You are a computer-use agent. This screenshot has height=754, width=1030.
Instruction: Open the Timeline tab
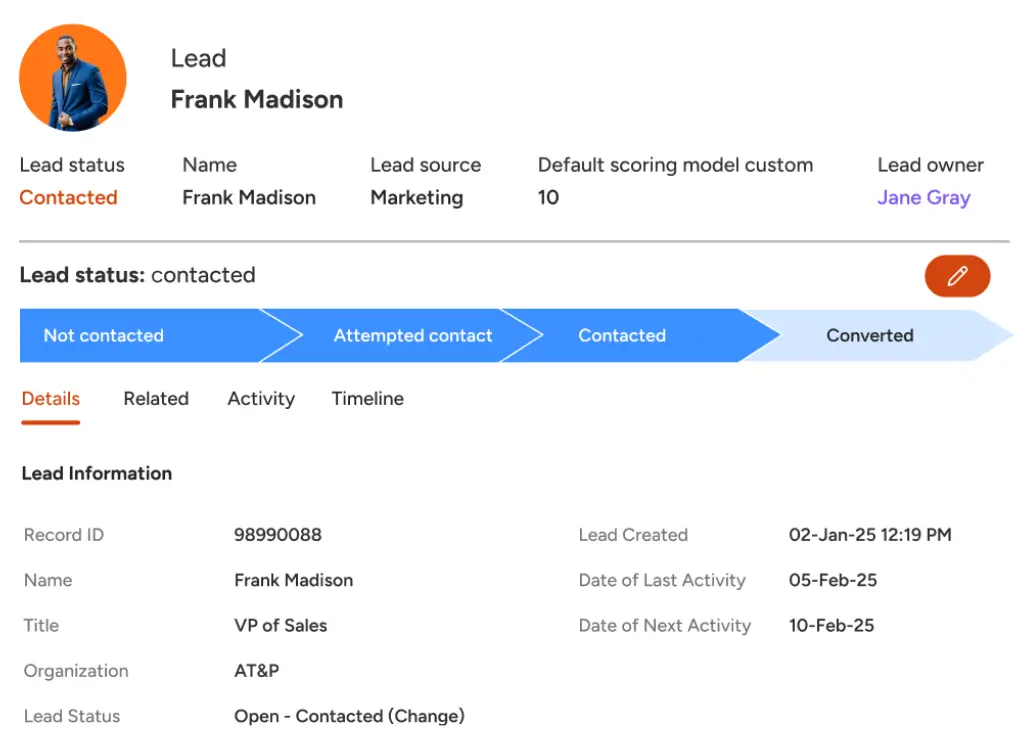(368, 399)
